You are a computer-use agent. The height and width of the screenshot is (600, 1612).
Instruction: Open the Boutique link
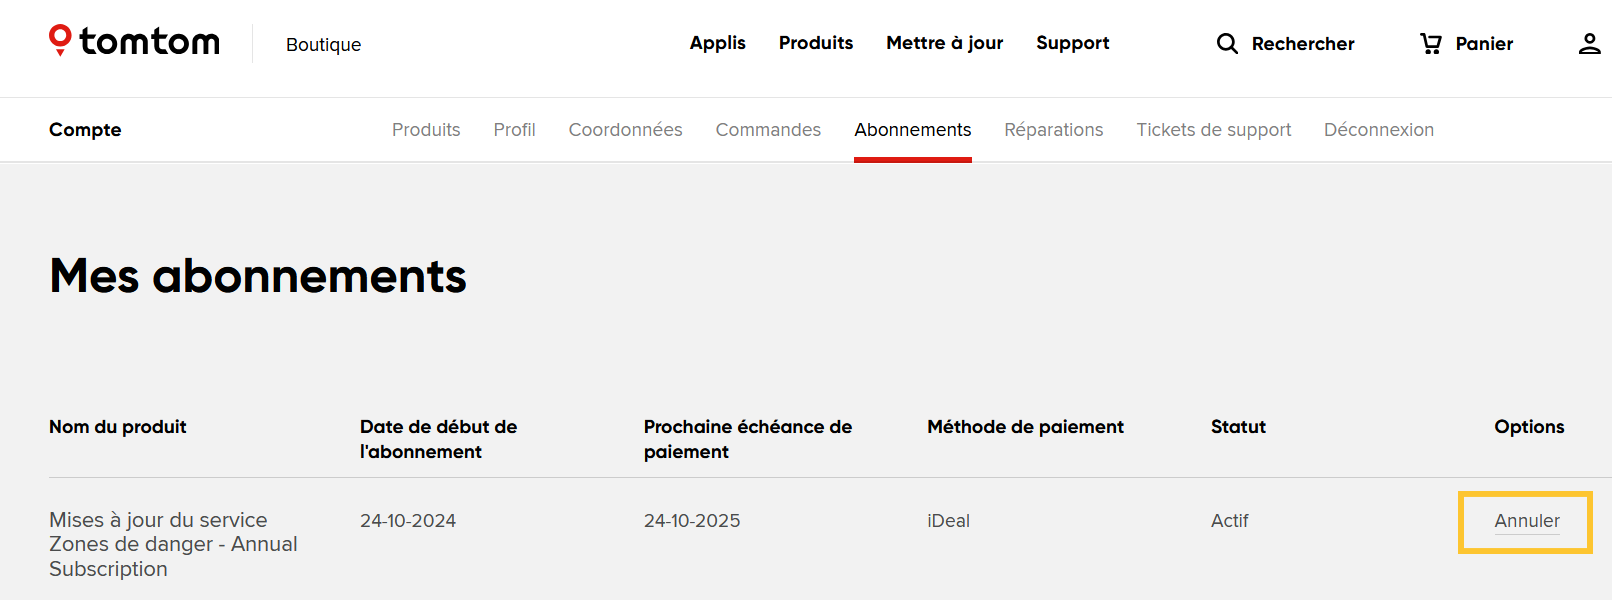[323, 44]
